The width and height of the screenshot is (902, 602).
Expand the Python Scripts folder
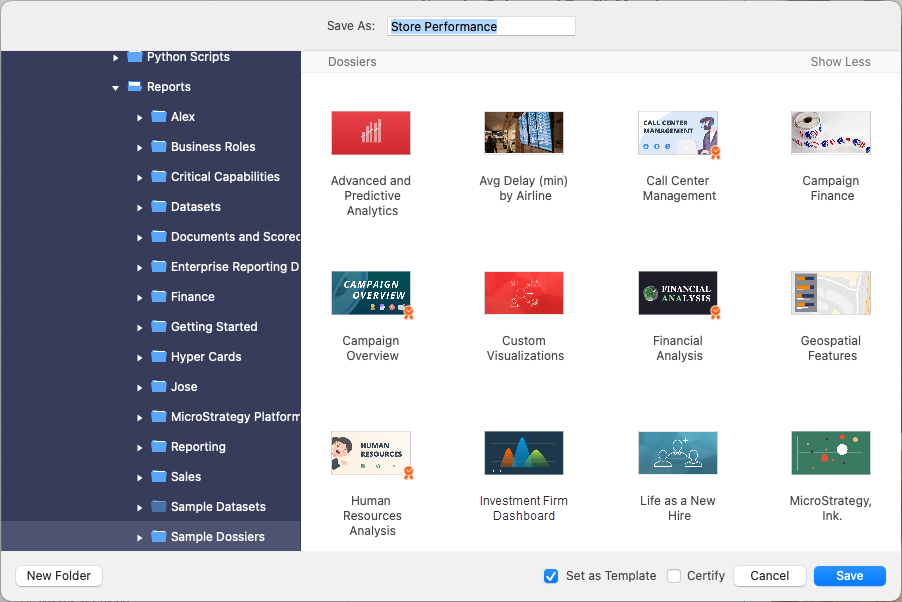point(116,57)
